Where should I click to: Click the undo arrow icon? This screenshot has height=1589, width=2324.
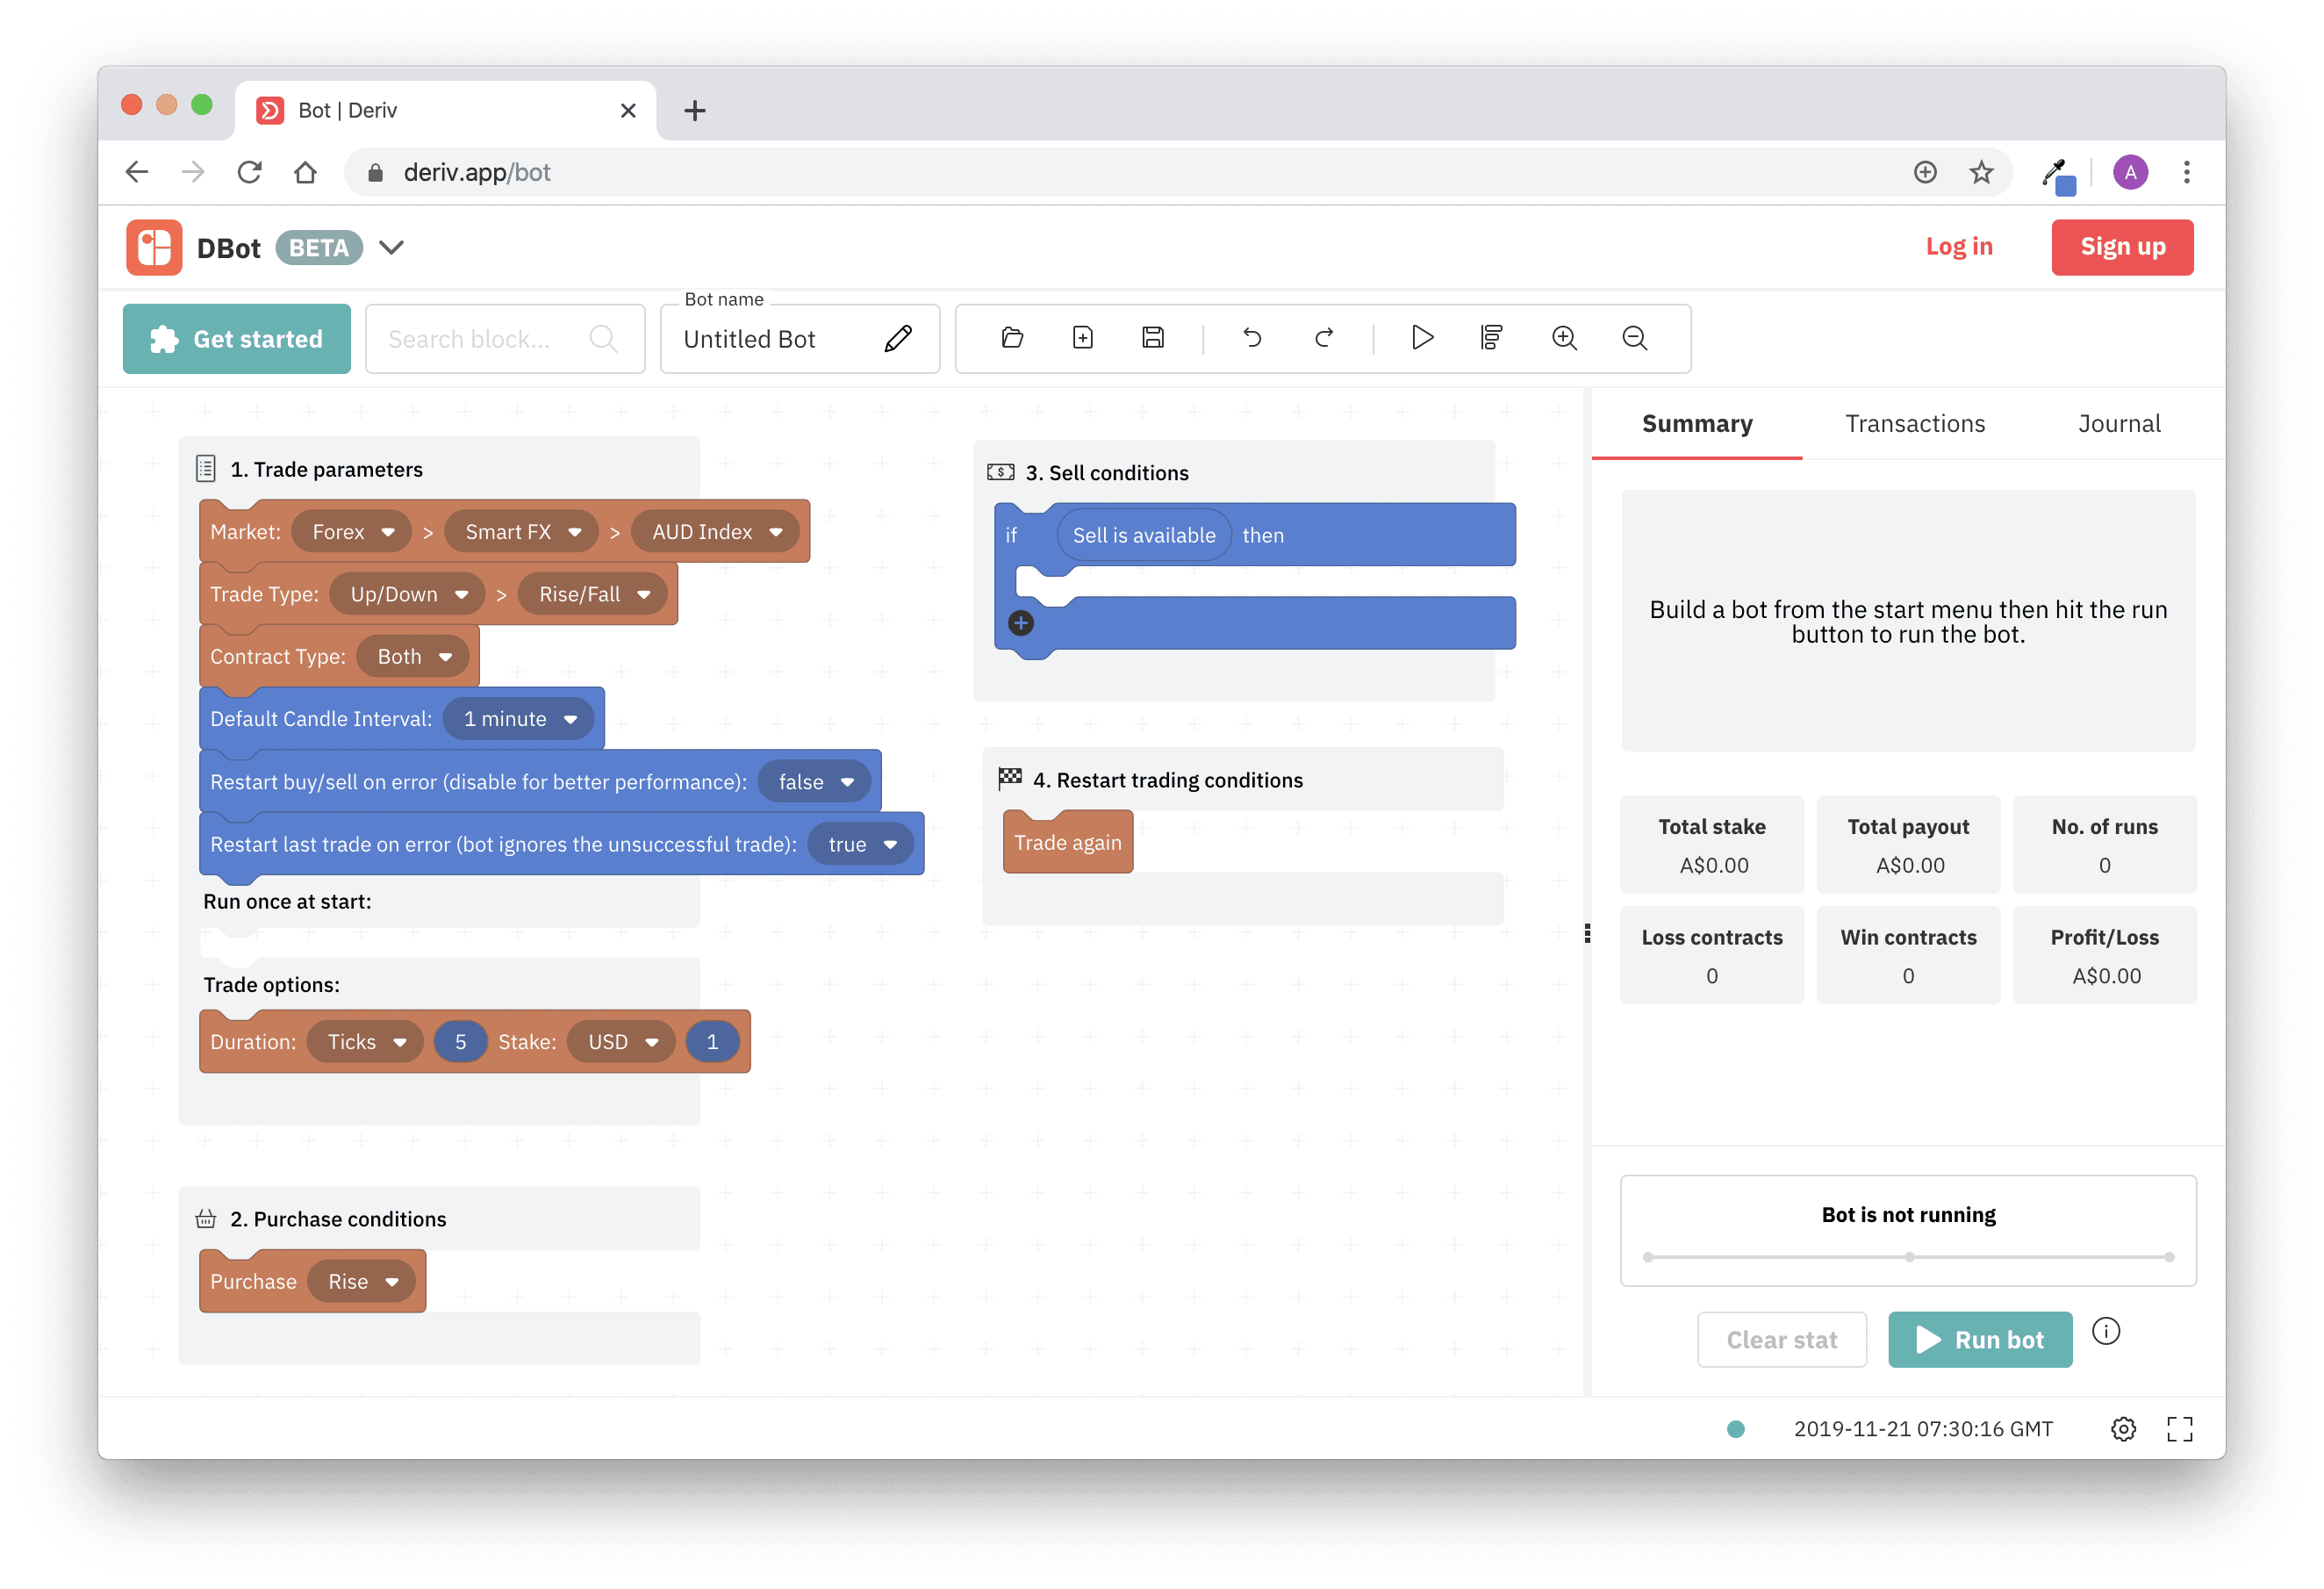pyautogui.click(x=1249, y=339)
